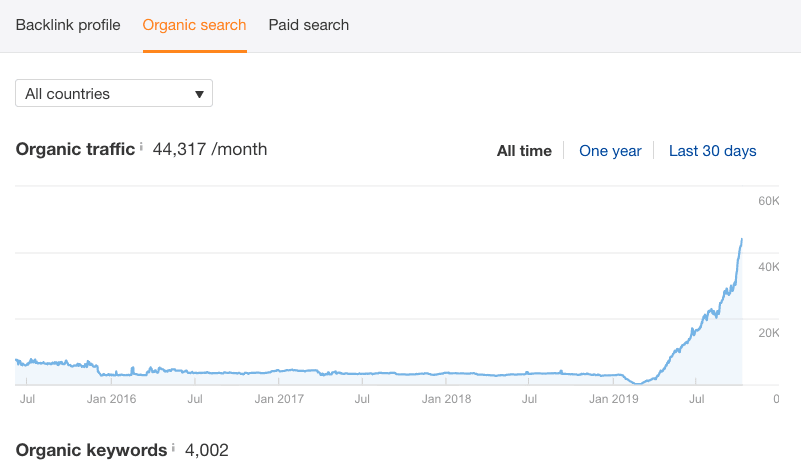Image resolution: width=801 pixels, height=473 pixels.
Task: Open the Paid search tab
Action: pos(309,25)
